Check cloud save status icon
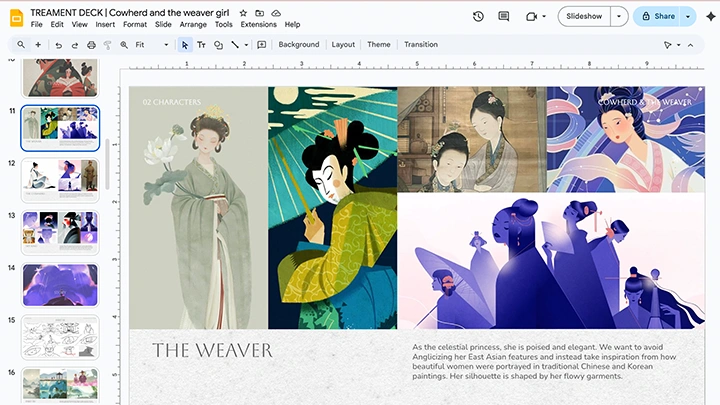 276,13
